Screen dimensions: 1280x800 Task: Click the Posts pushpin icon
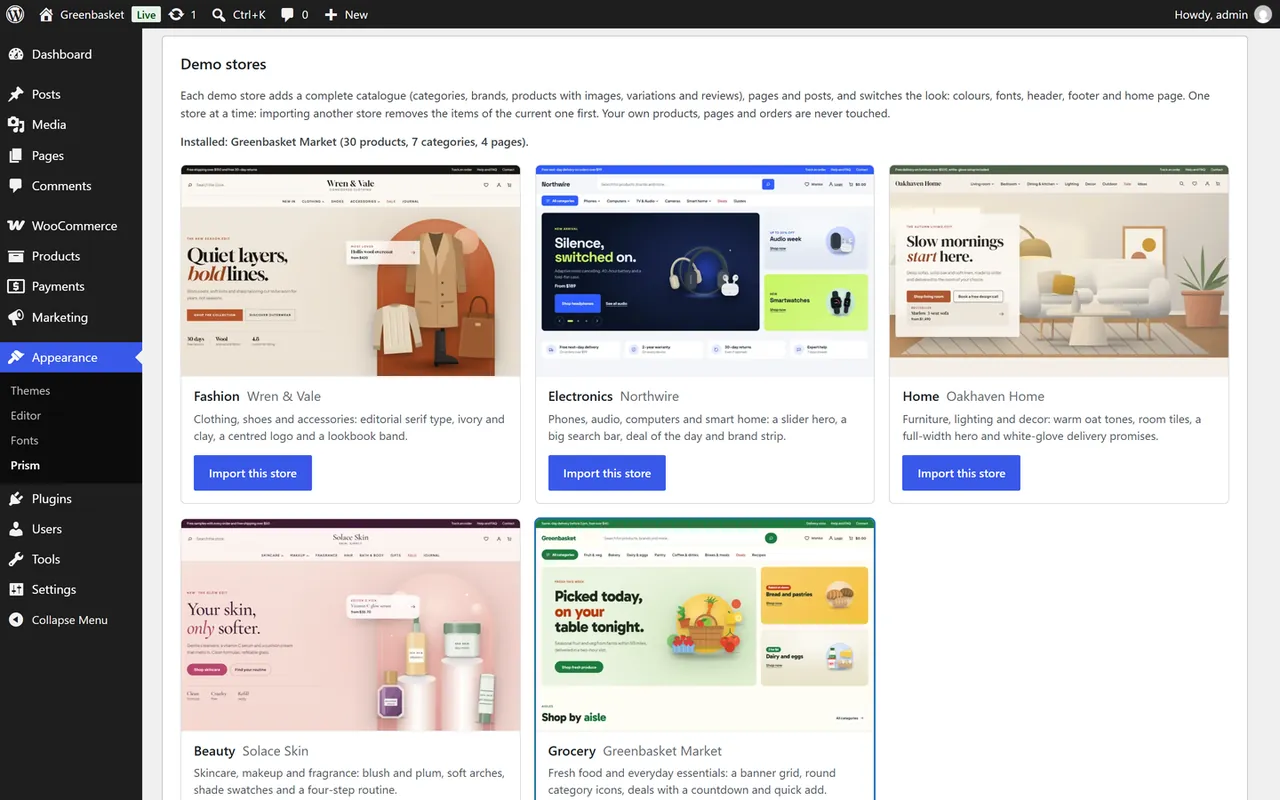pyautogui.click(x=16, y=94)
